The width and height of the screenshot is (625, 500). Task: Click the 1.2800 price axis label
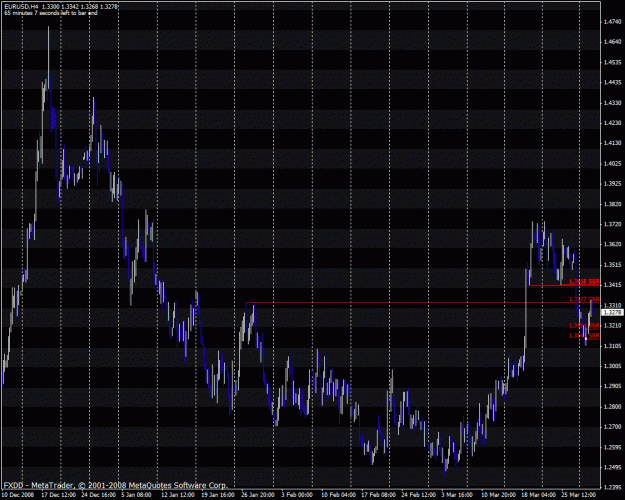coord(613,407)
